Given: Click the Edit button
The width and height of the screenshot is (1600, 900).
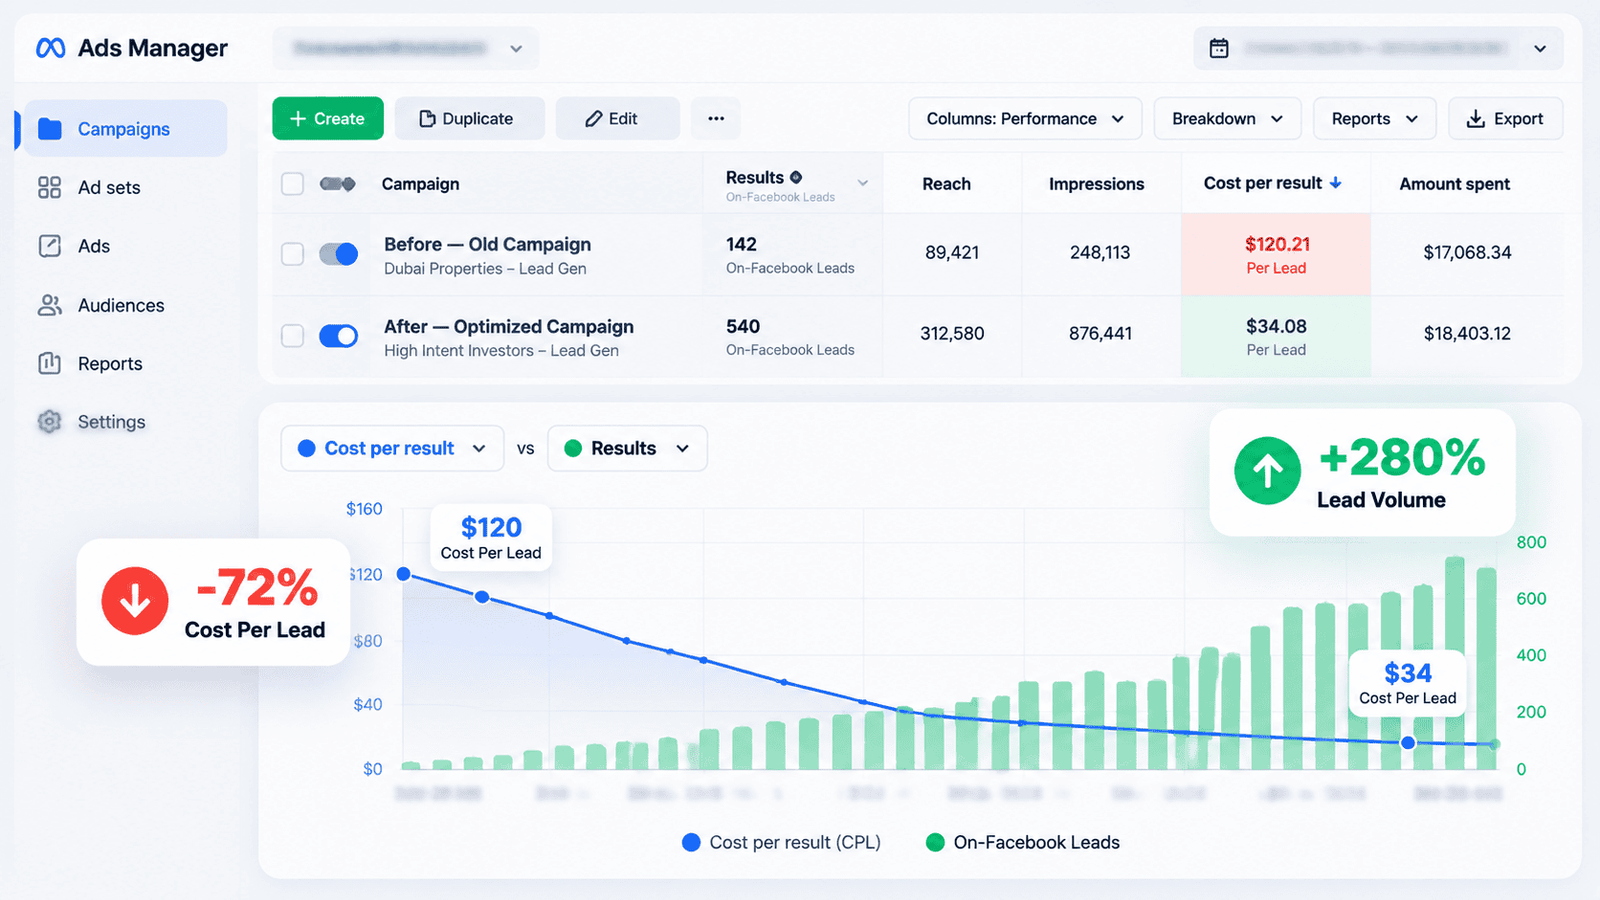Looking at the screenshot, I should [x=618, y=118].
